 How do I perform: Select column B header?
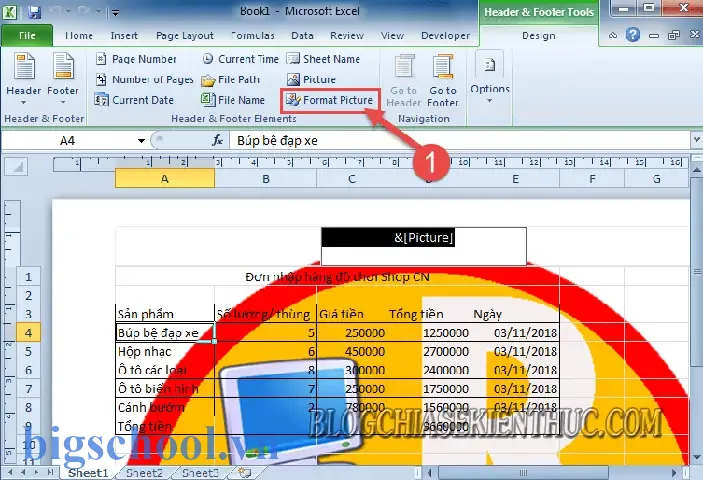click(x=266, y=179)
